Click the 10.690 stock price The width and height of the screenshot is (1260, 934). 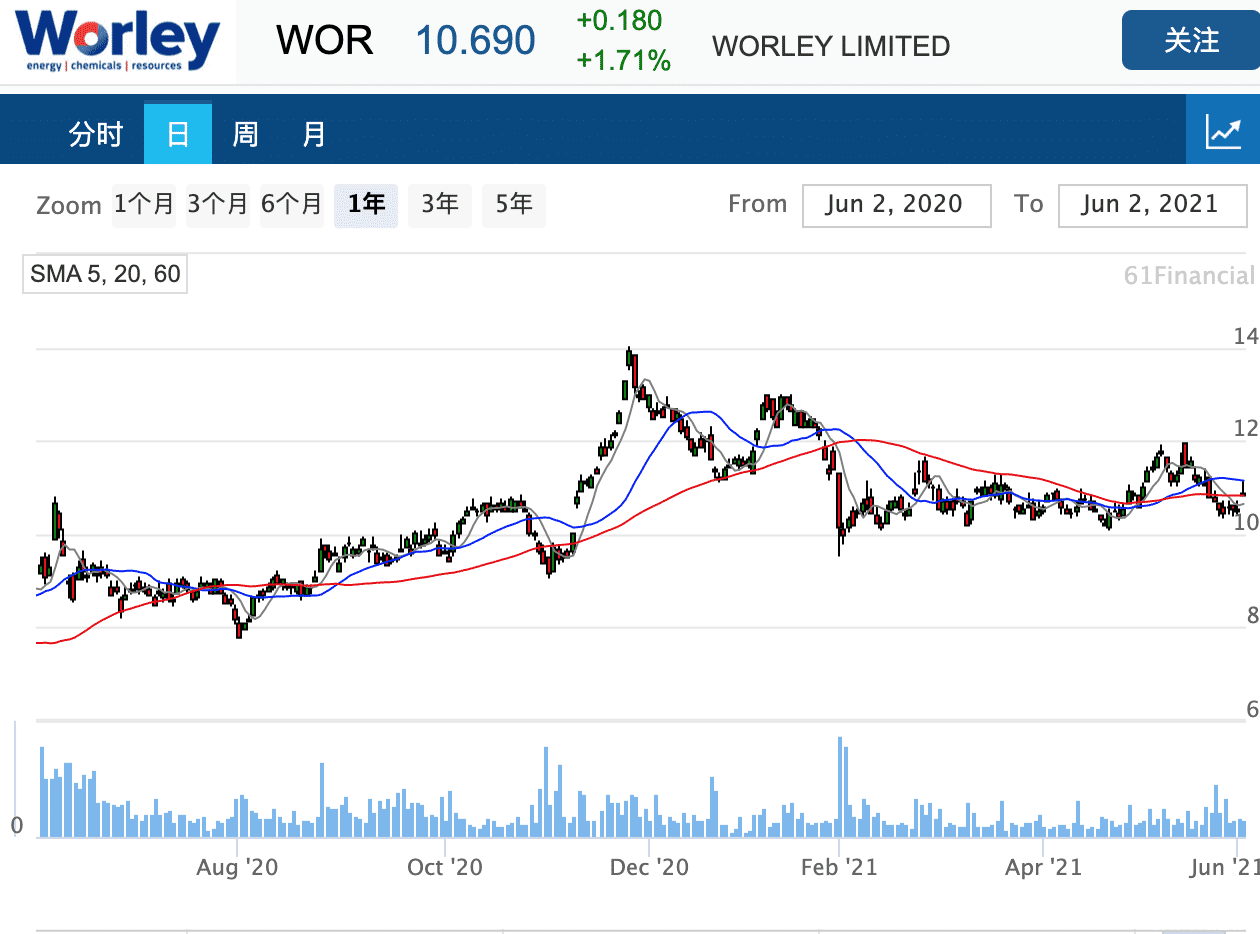pyautogui.click(x=475, y=40)
